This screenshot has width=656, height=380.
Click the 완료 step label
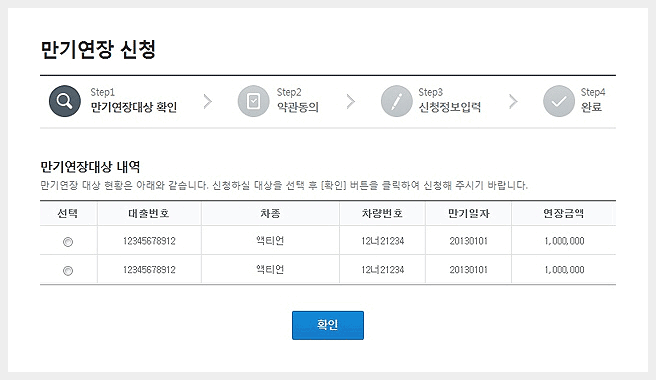(591, 107)
